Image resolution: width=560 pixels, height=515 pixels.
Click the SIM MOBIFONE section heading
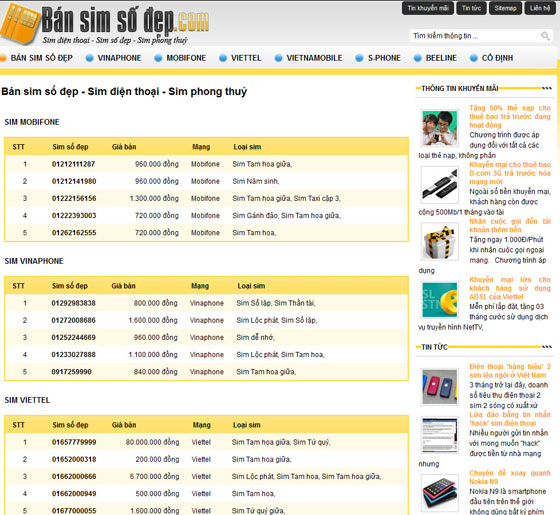(32, 122)
